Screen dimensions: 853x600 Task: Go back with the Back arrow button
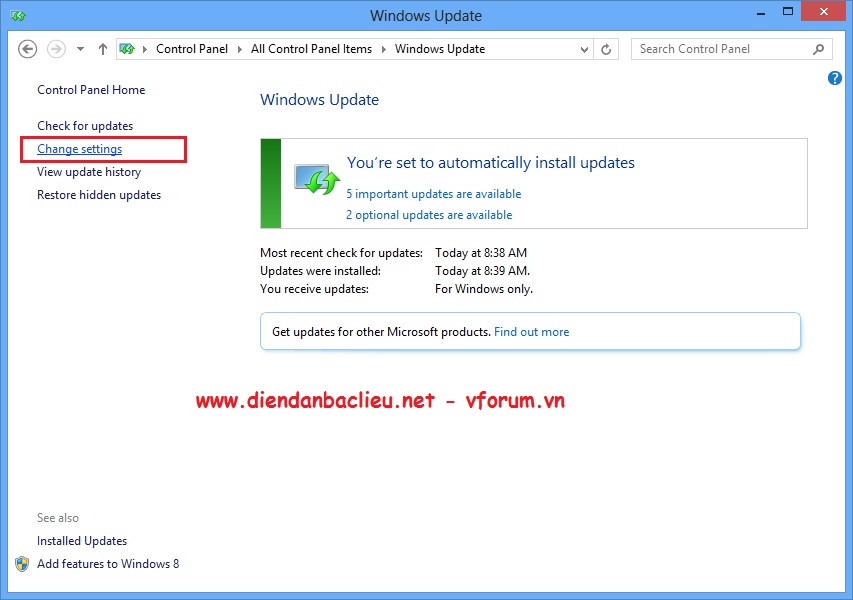(27, 49)
